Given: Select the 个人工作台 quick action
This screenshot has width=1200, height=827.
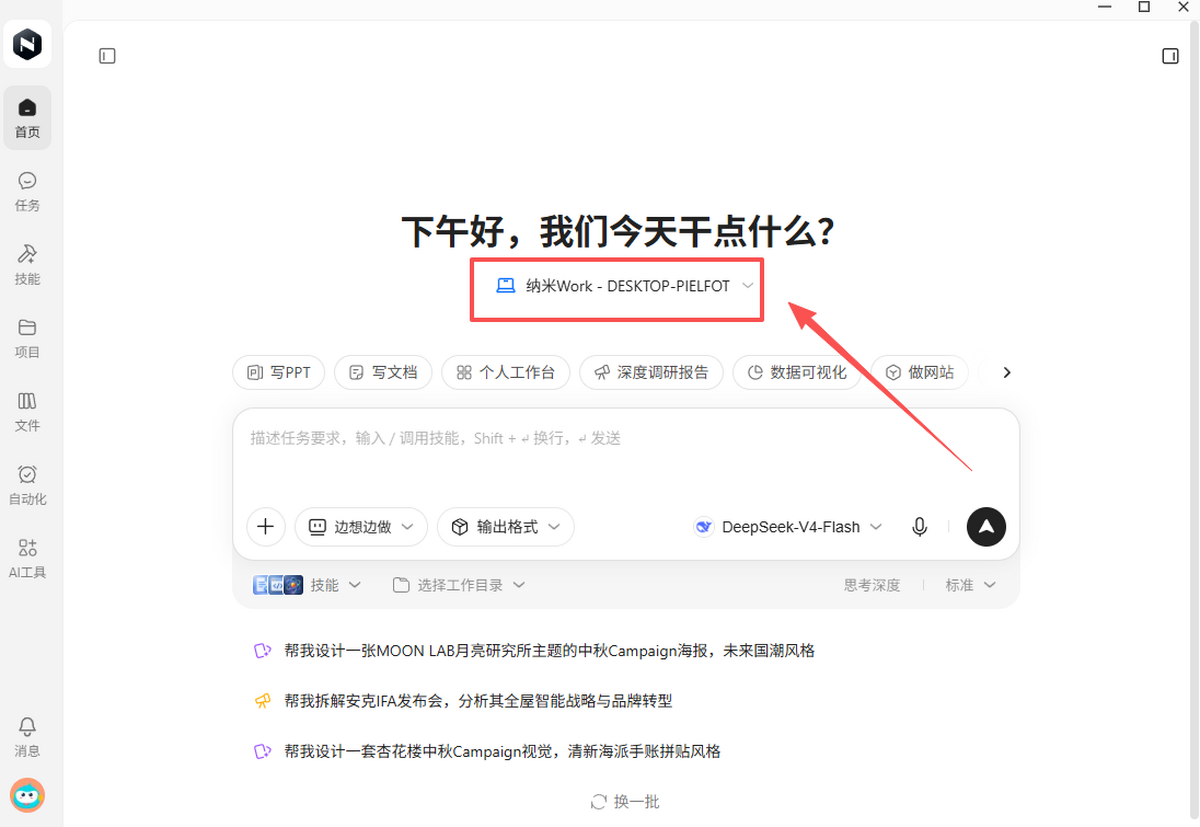Looking at the screenshot, I should (506, 372).
